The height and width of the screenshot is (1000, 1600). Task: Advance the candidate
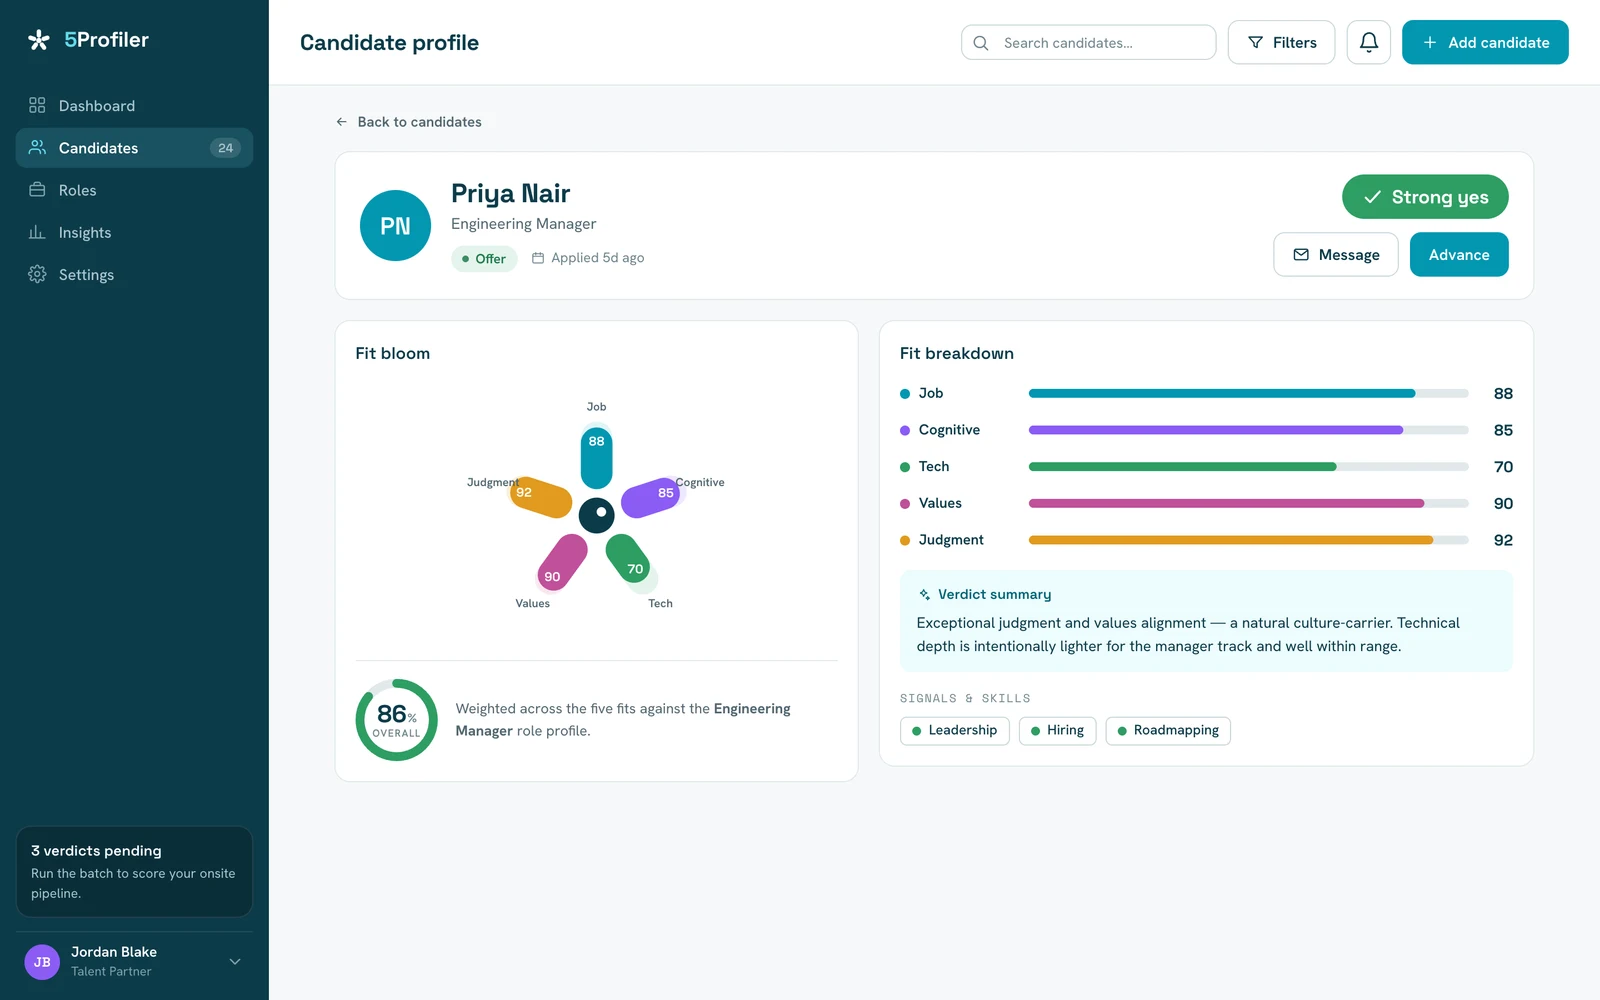(1459, 255)
